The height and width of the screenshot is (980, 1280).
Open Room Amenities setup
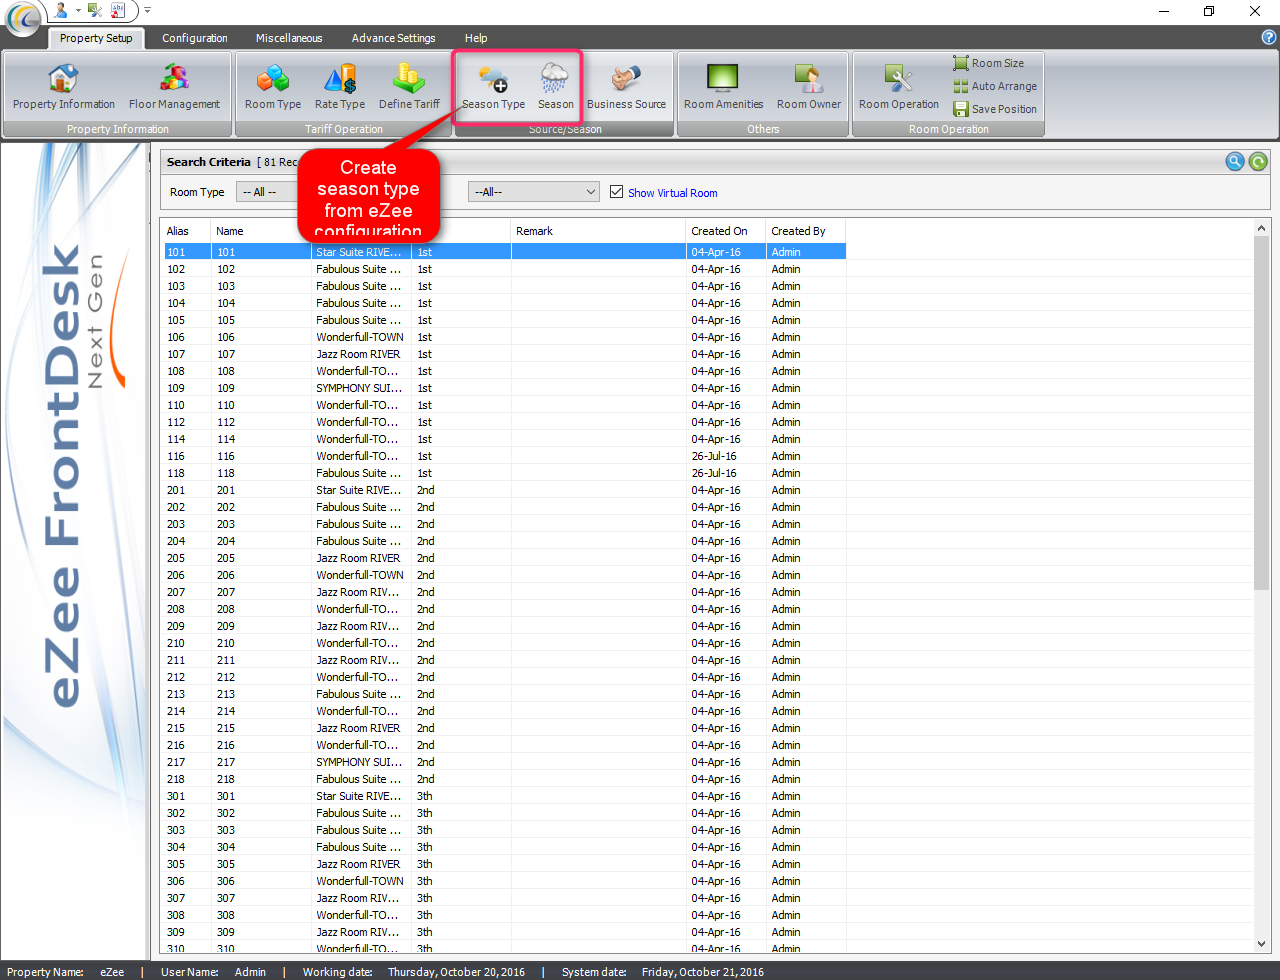[723, 87]
